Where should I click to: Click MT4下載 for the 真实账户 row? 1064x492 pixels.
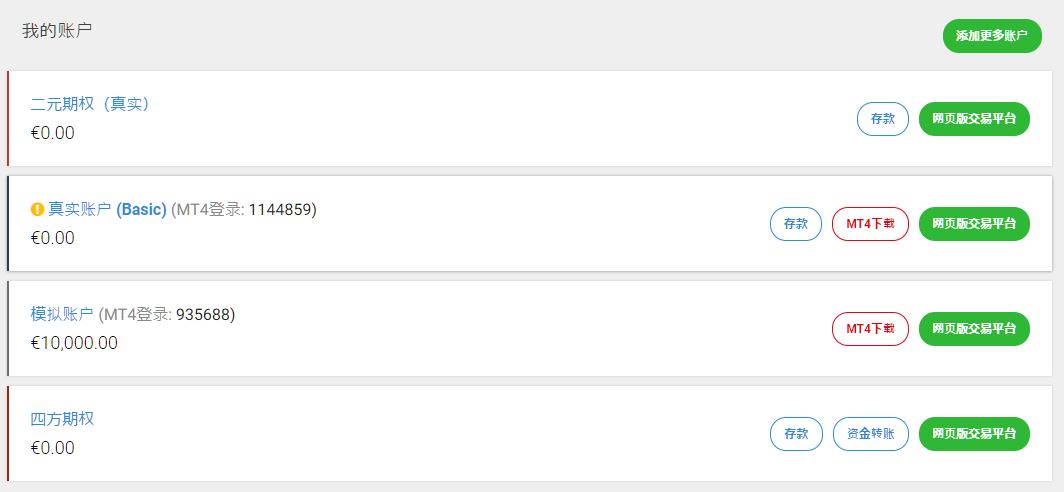[870, 224]
